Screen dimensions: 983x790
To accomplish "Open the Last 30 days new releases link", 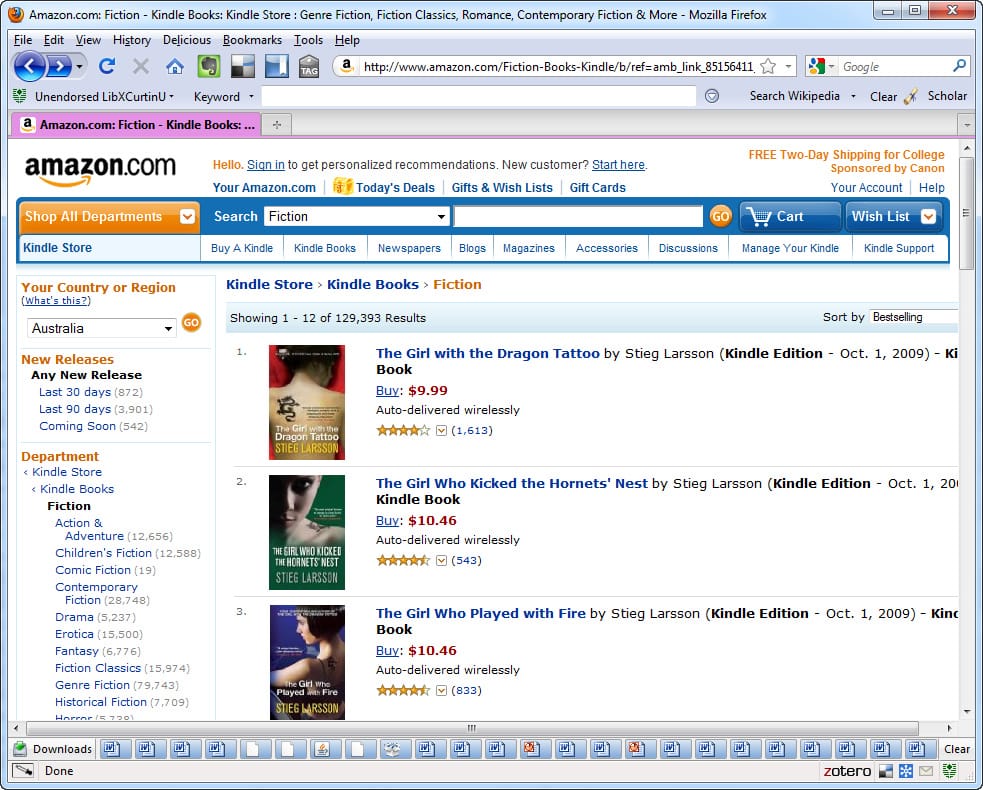I will point(75,392).
